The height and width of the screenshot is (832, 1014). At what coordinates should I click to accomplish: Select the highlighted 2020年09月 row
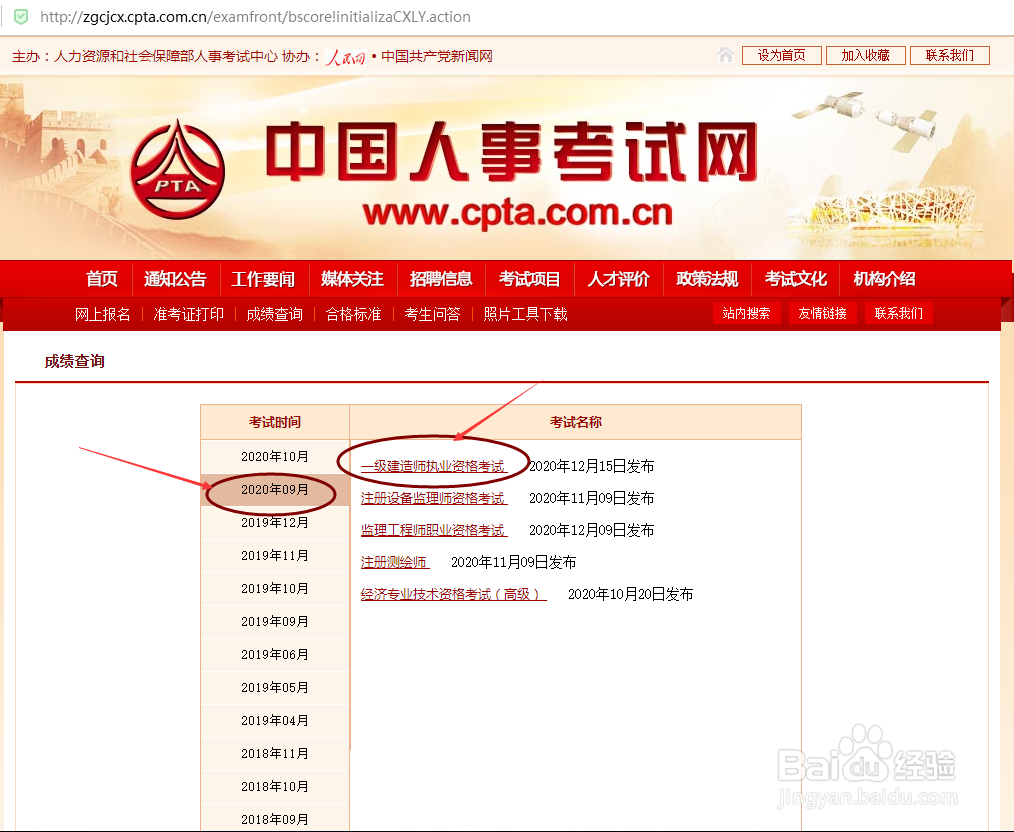(x=274, y=488)
